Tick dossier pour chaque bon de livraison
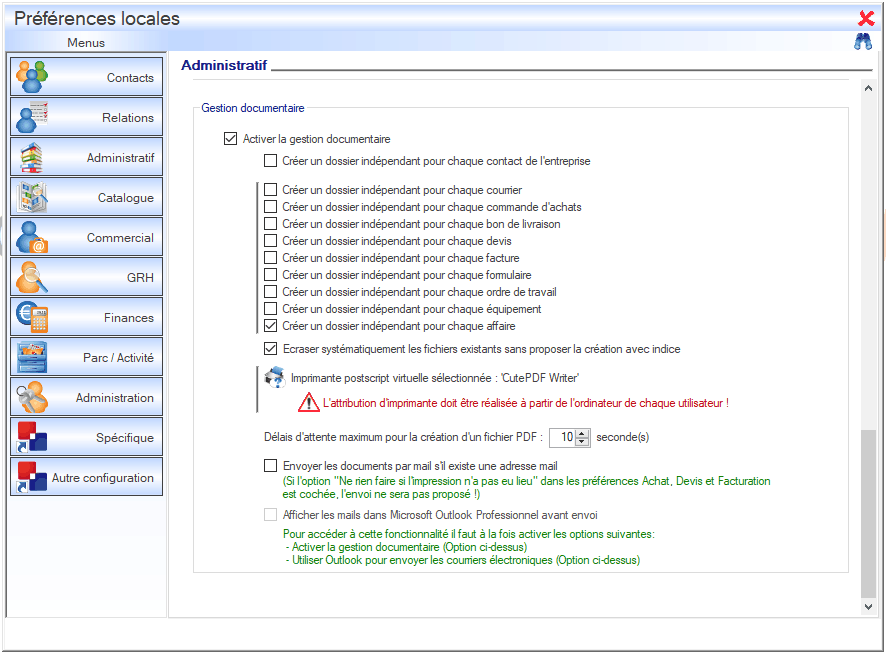The height and width of the screenshot is (655, 886). [270, 224]
